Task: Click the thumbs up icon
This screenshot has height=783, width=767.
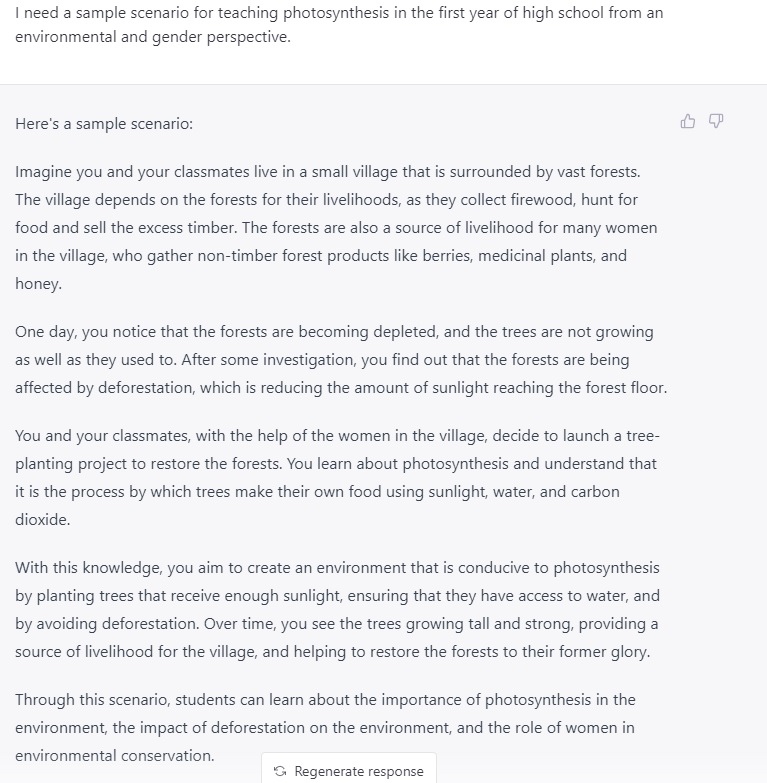Action: pos(688,121)
